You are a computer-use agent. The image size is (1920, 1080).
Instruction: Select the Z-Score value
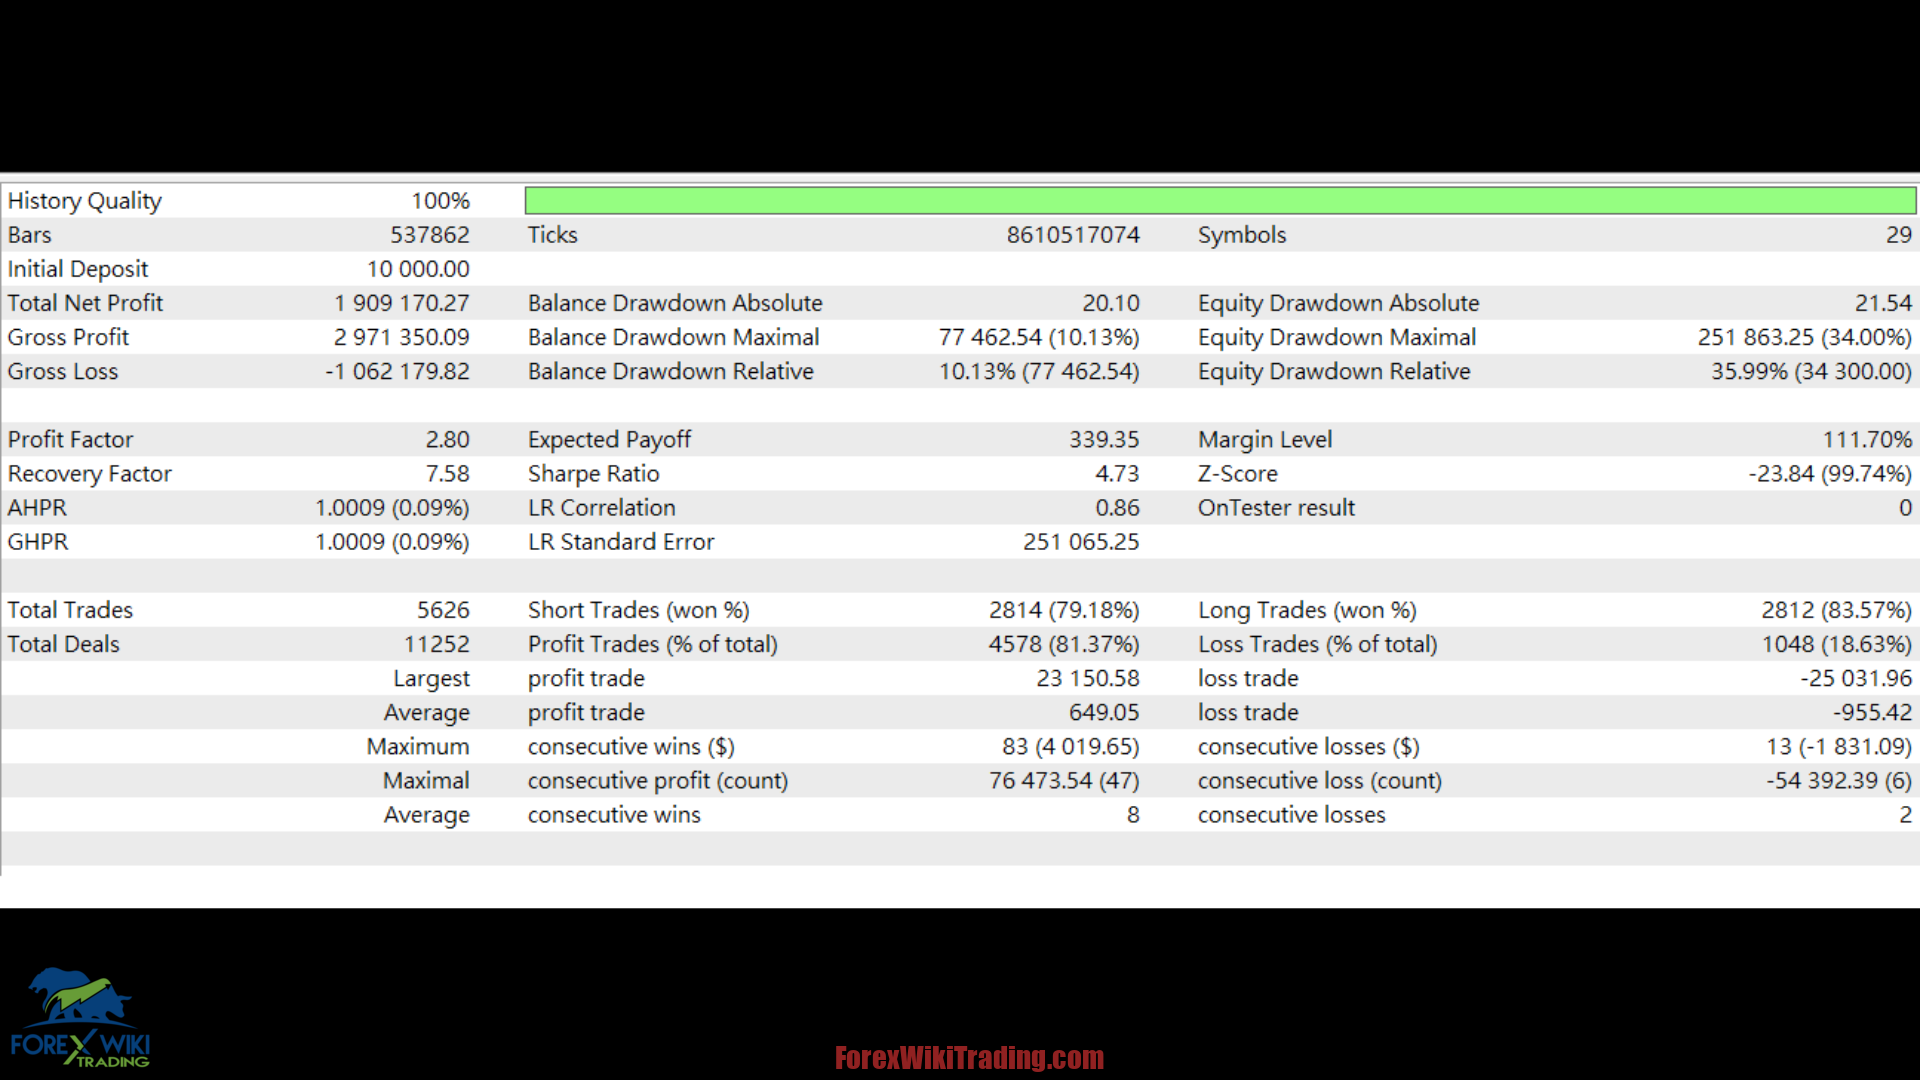(1829, 473)
